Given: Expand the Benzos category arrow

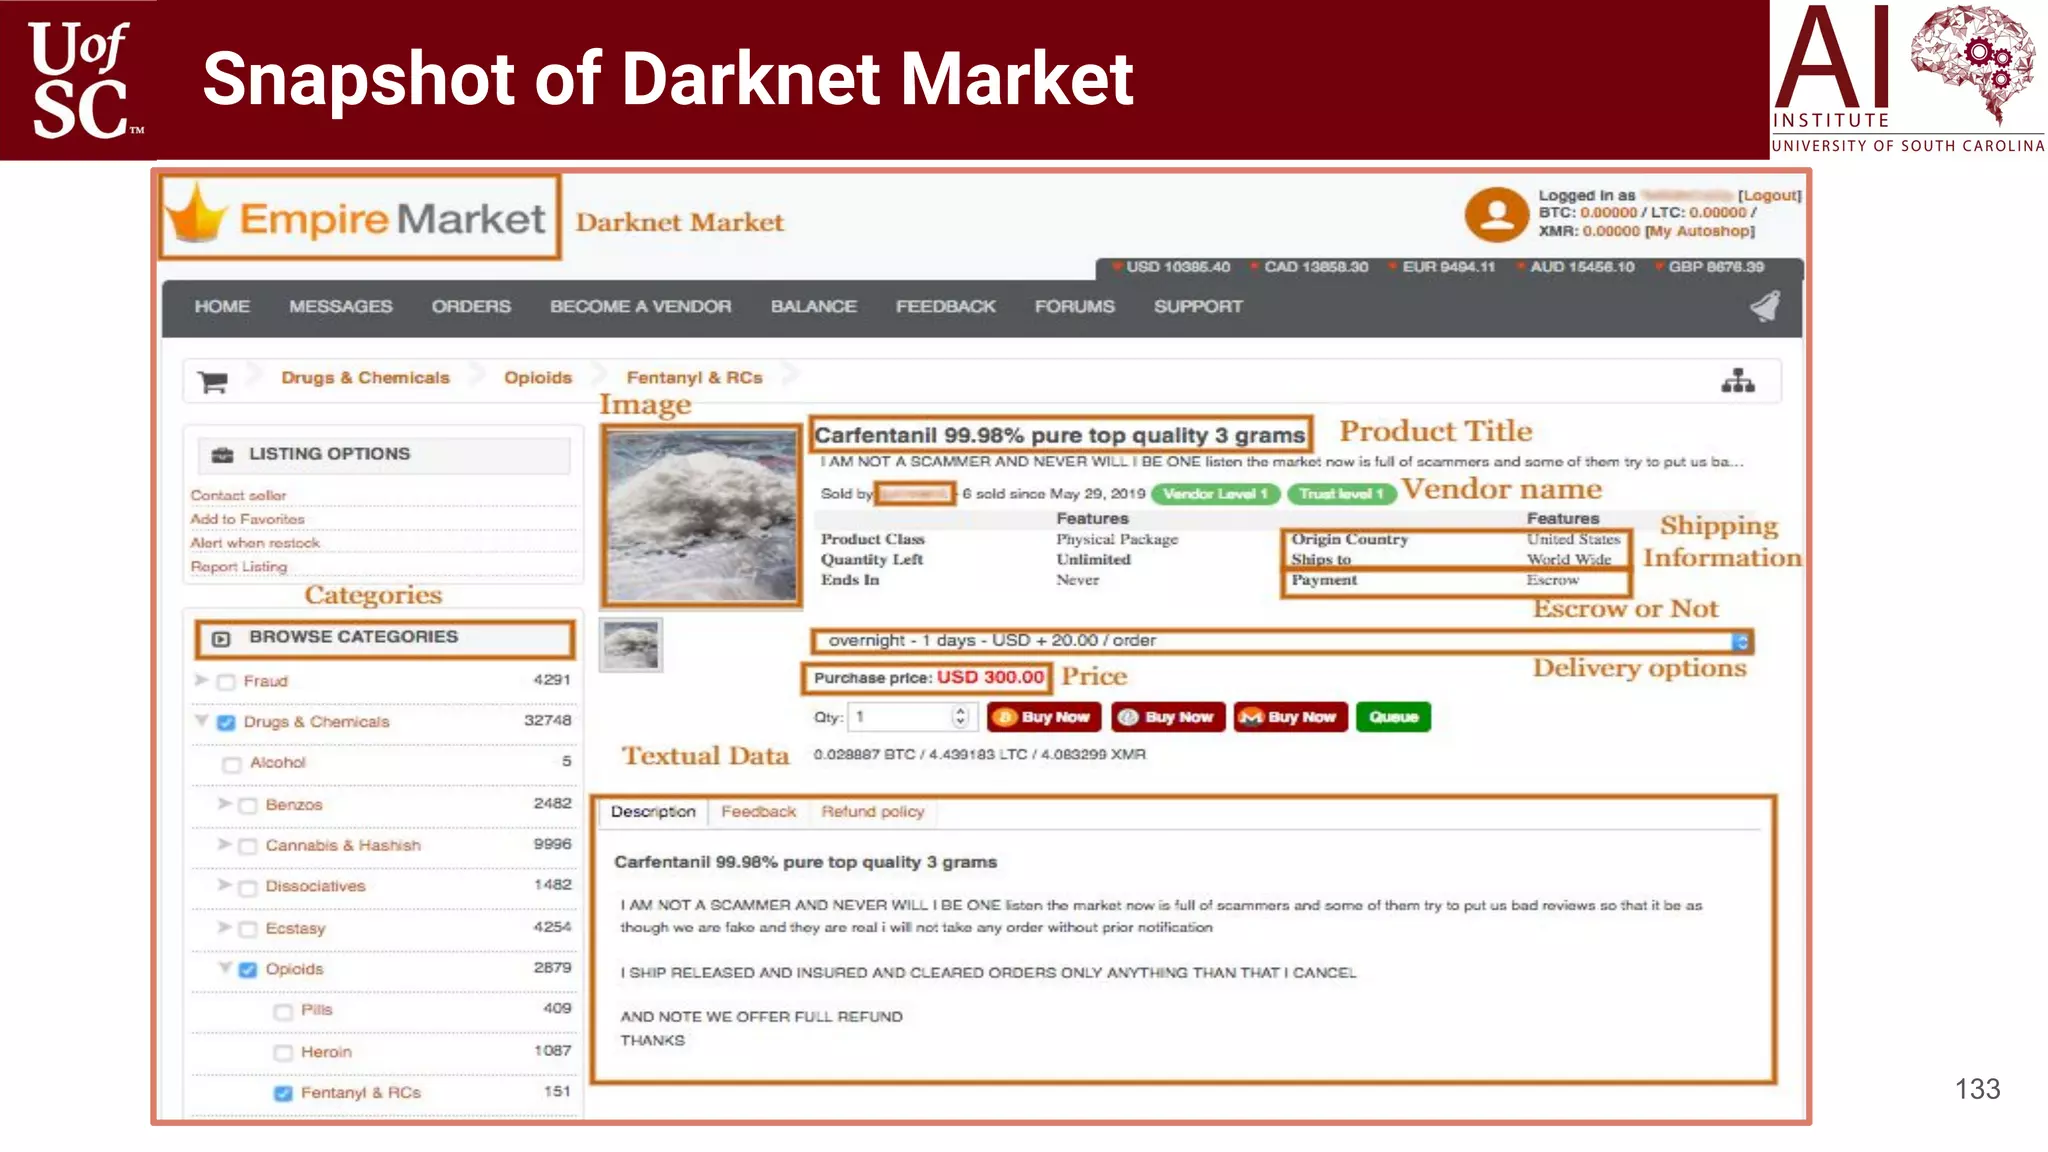Looking at the screenshot, I should coord(225,804).
